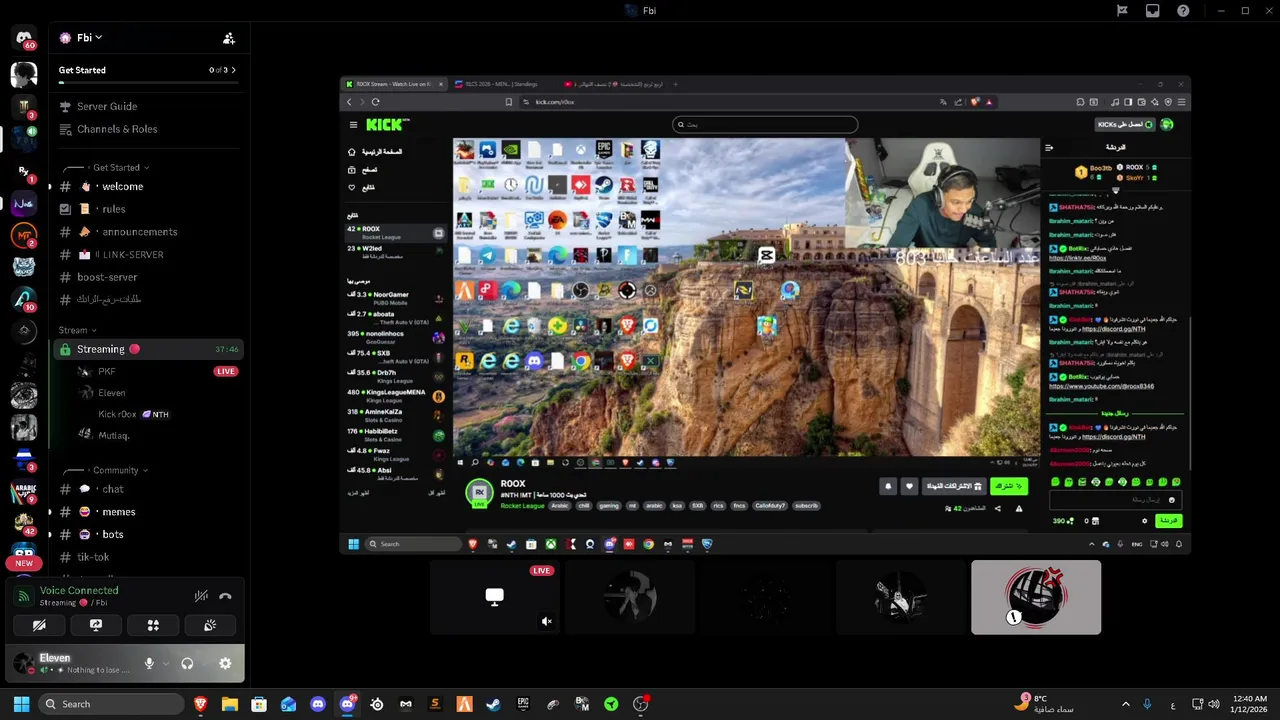Click the invite members icon beside Fbi
The width and height of the screenshot is (1280, 720).
pos(229,38)
